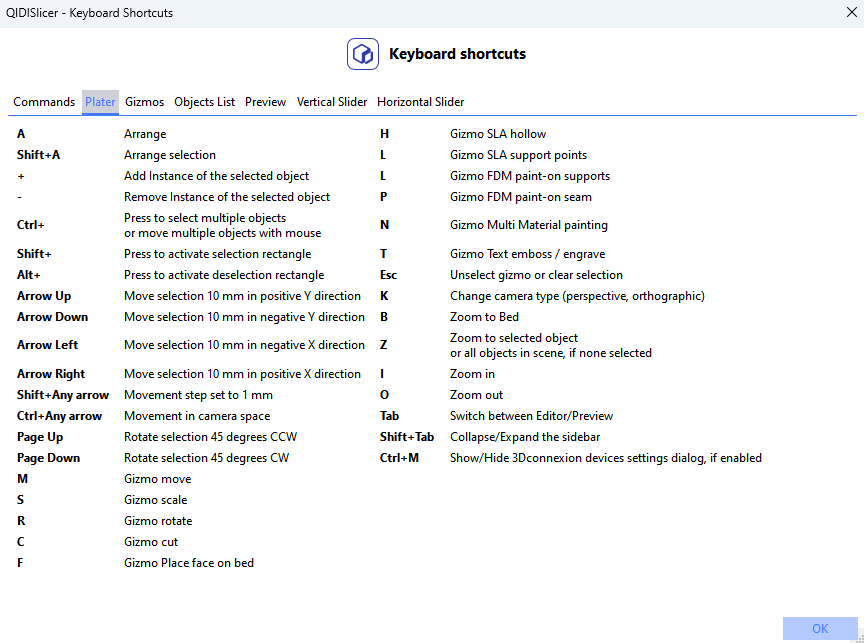The height and width of the screenshot is (643, 864).
Task: Click the 'Page Up' shortcut key label
Action: pos(40,437)
